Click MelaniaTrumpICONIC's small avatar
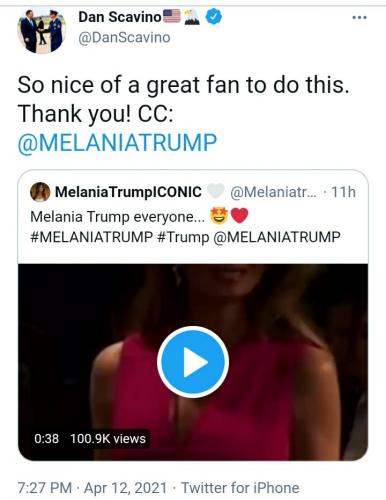This screenshot has height=500, width=386. (40, 192)
